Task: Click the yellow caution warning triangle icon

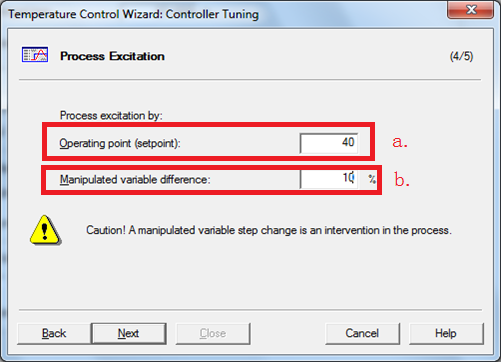Action: pos(45,230)
